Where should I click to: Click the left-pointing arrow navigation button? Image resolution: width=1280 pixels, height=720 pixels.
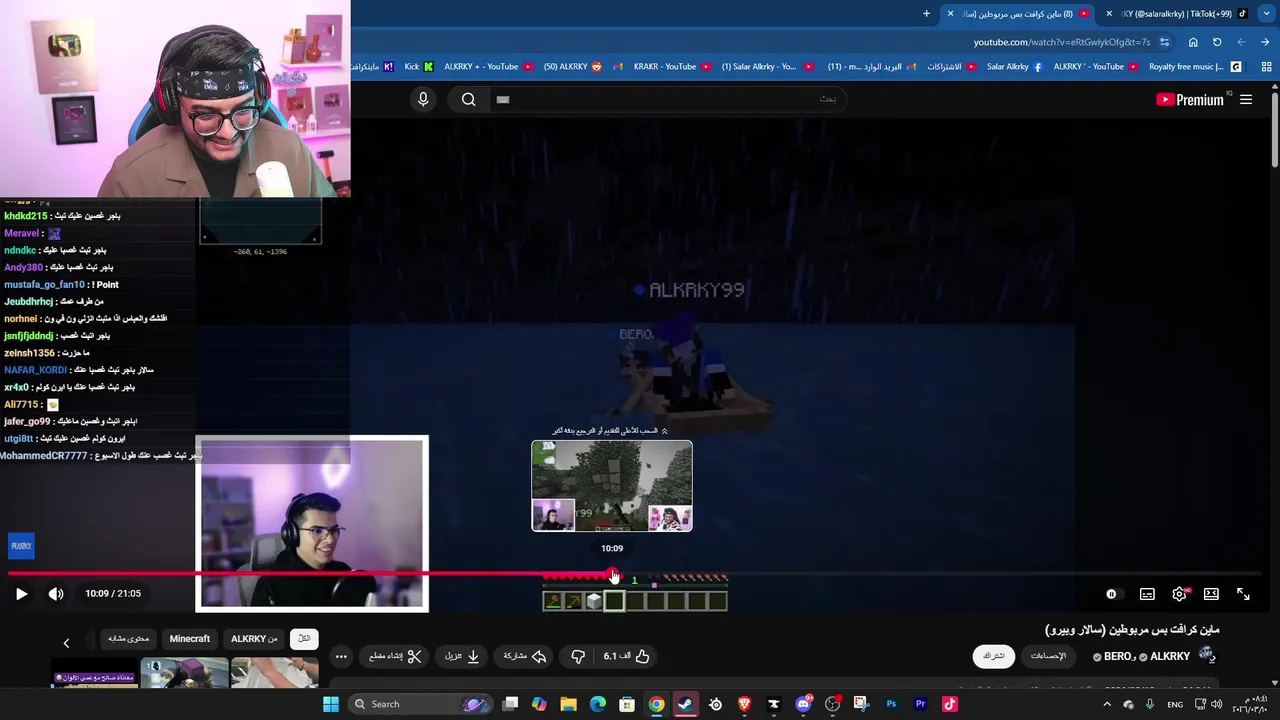(1241, 42)
